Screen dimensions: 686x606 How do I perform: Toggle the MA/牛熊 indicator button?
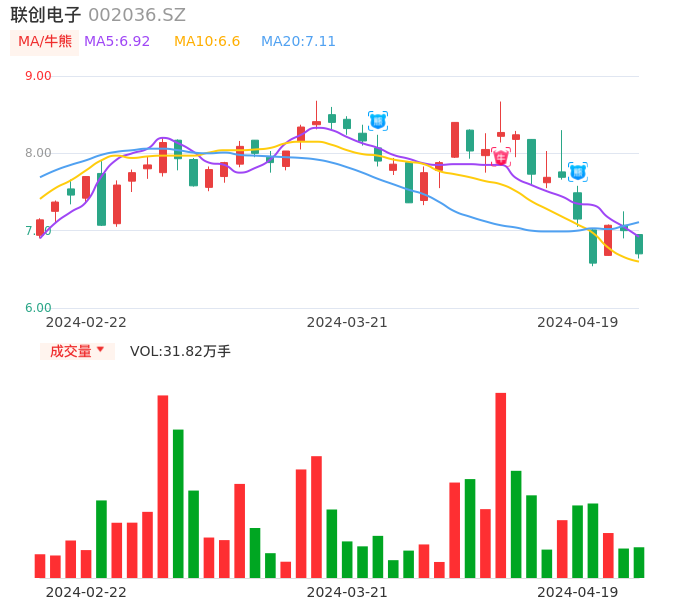tap(44, 42)
